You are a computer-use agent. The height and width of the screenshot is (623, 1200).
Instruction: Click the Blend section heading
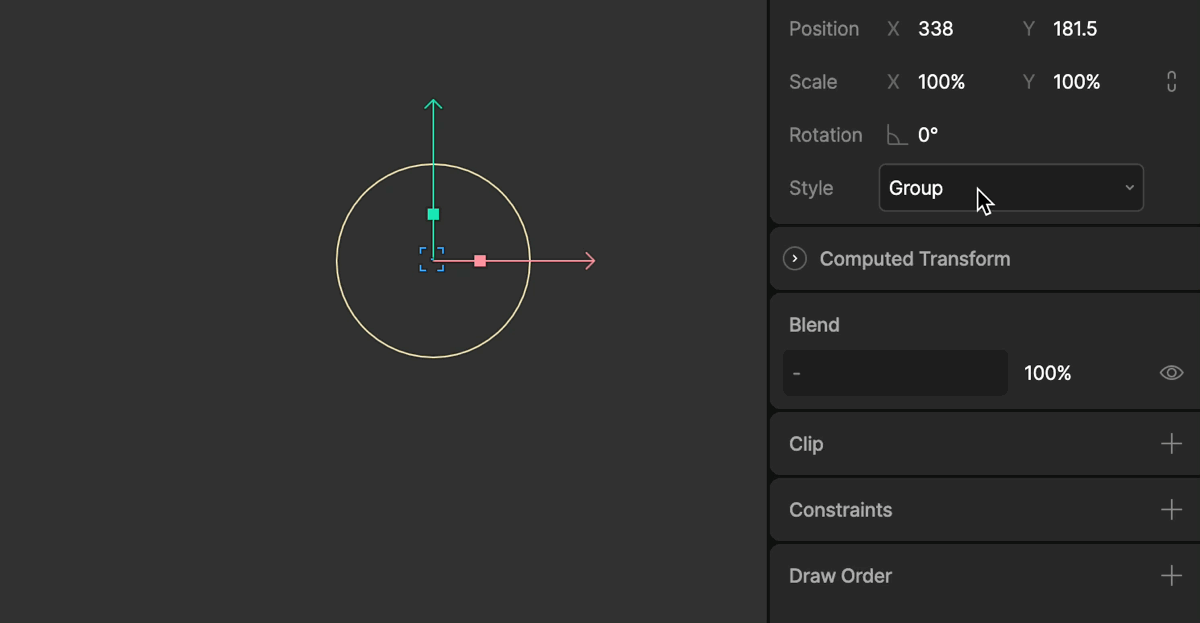point(814,325)
